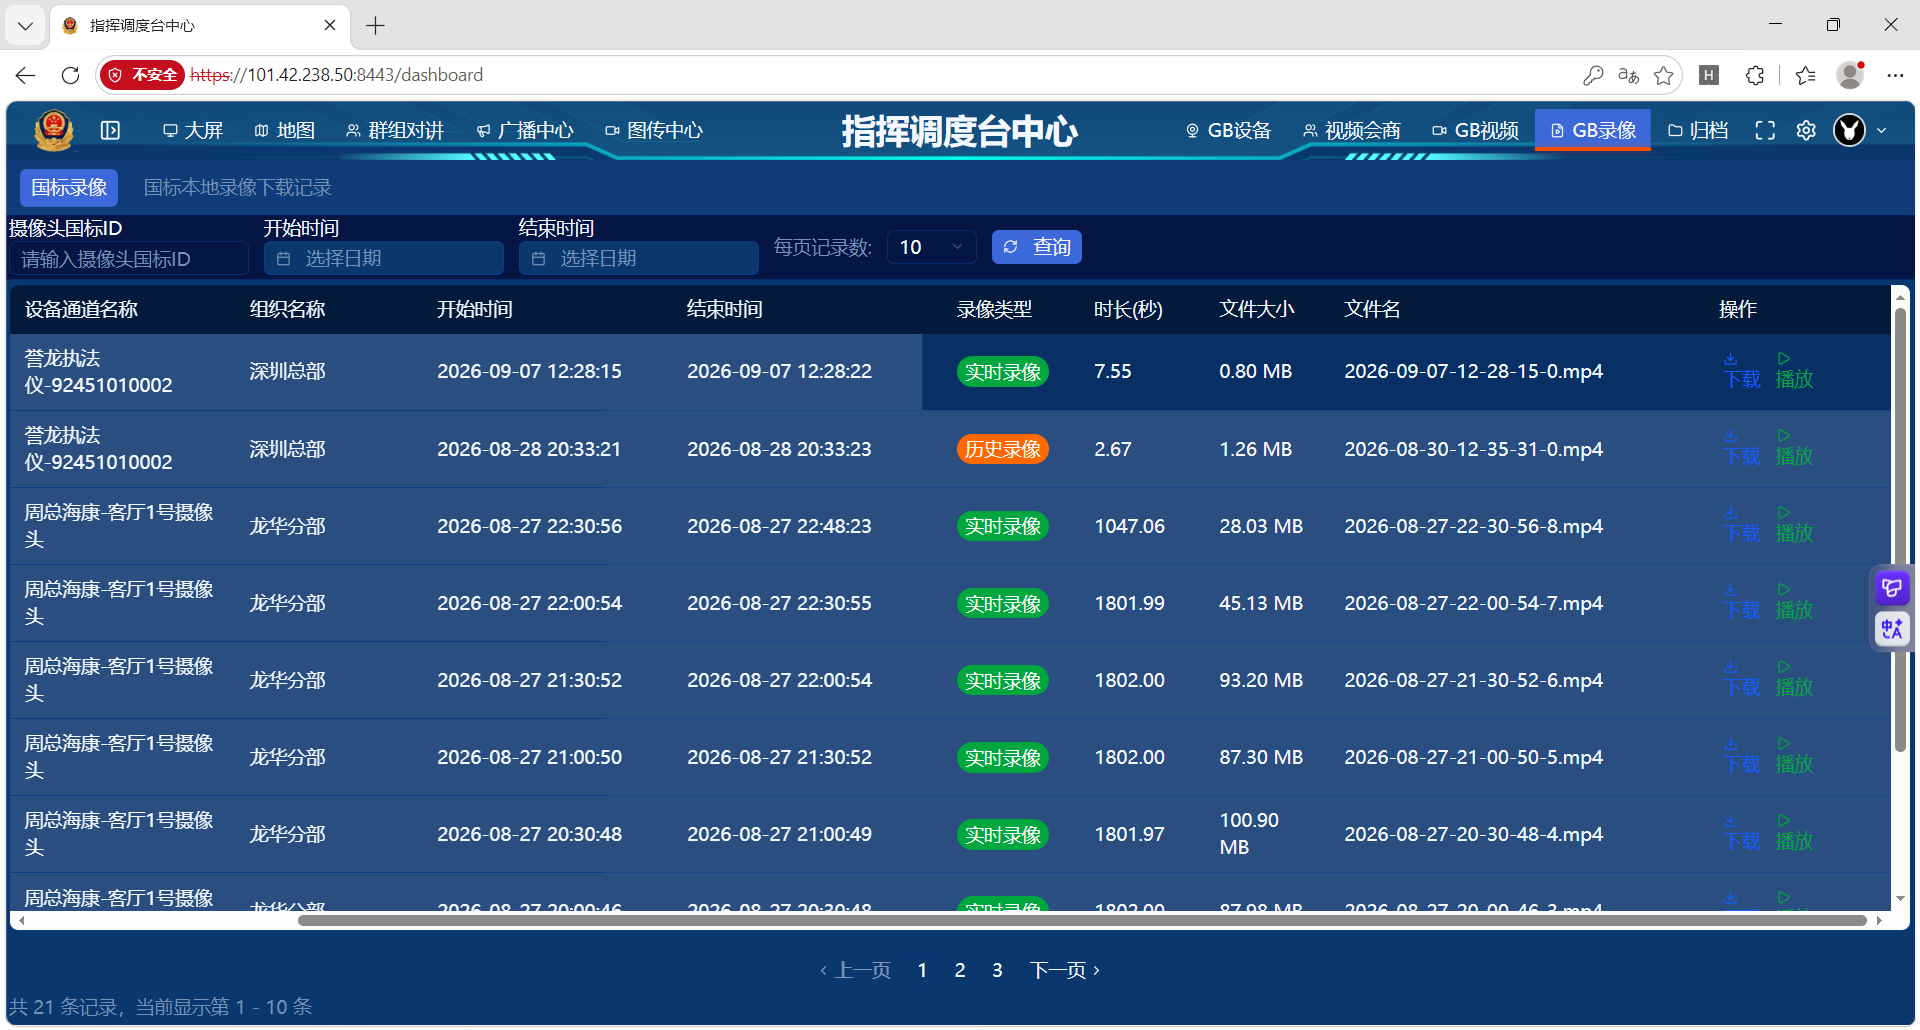
Task: Play recording 2026-08-30-12-35-31-0.mp4
Action: tap(1794, 448)
